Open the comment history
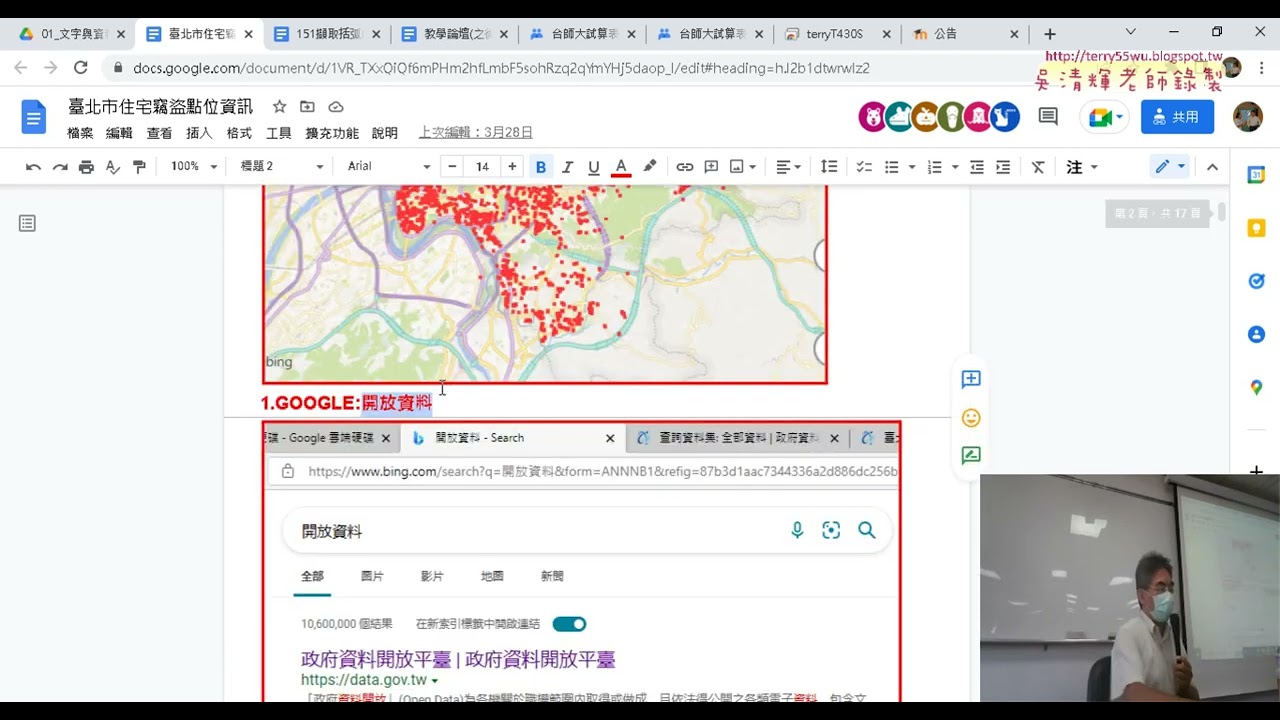This screenshot has width=1280, height=720. point(1048,117)
